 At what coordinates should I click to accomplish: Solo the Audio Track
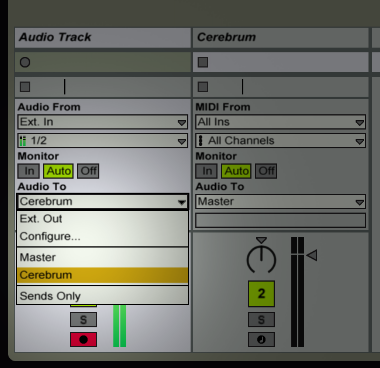[83, 320]
